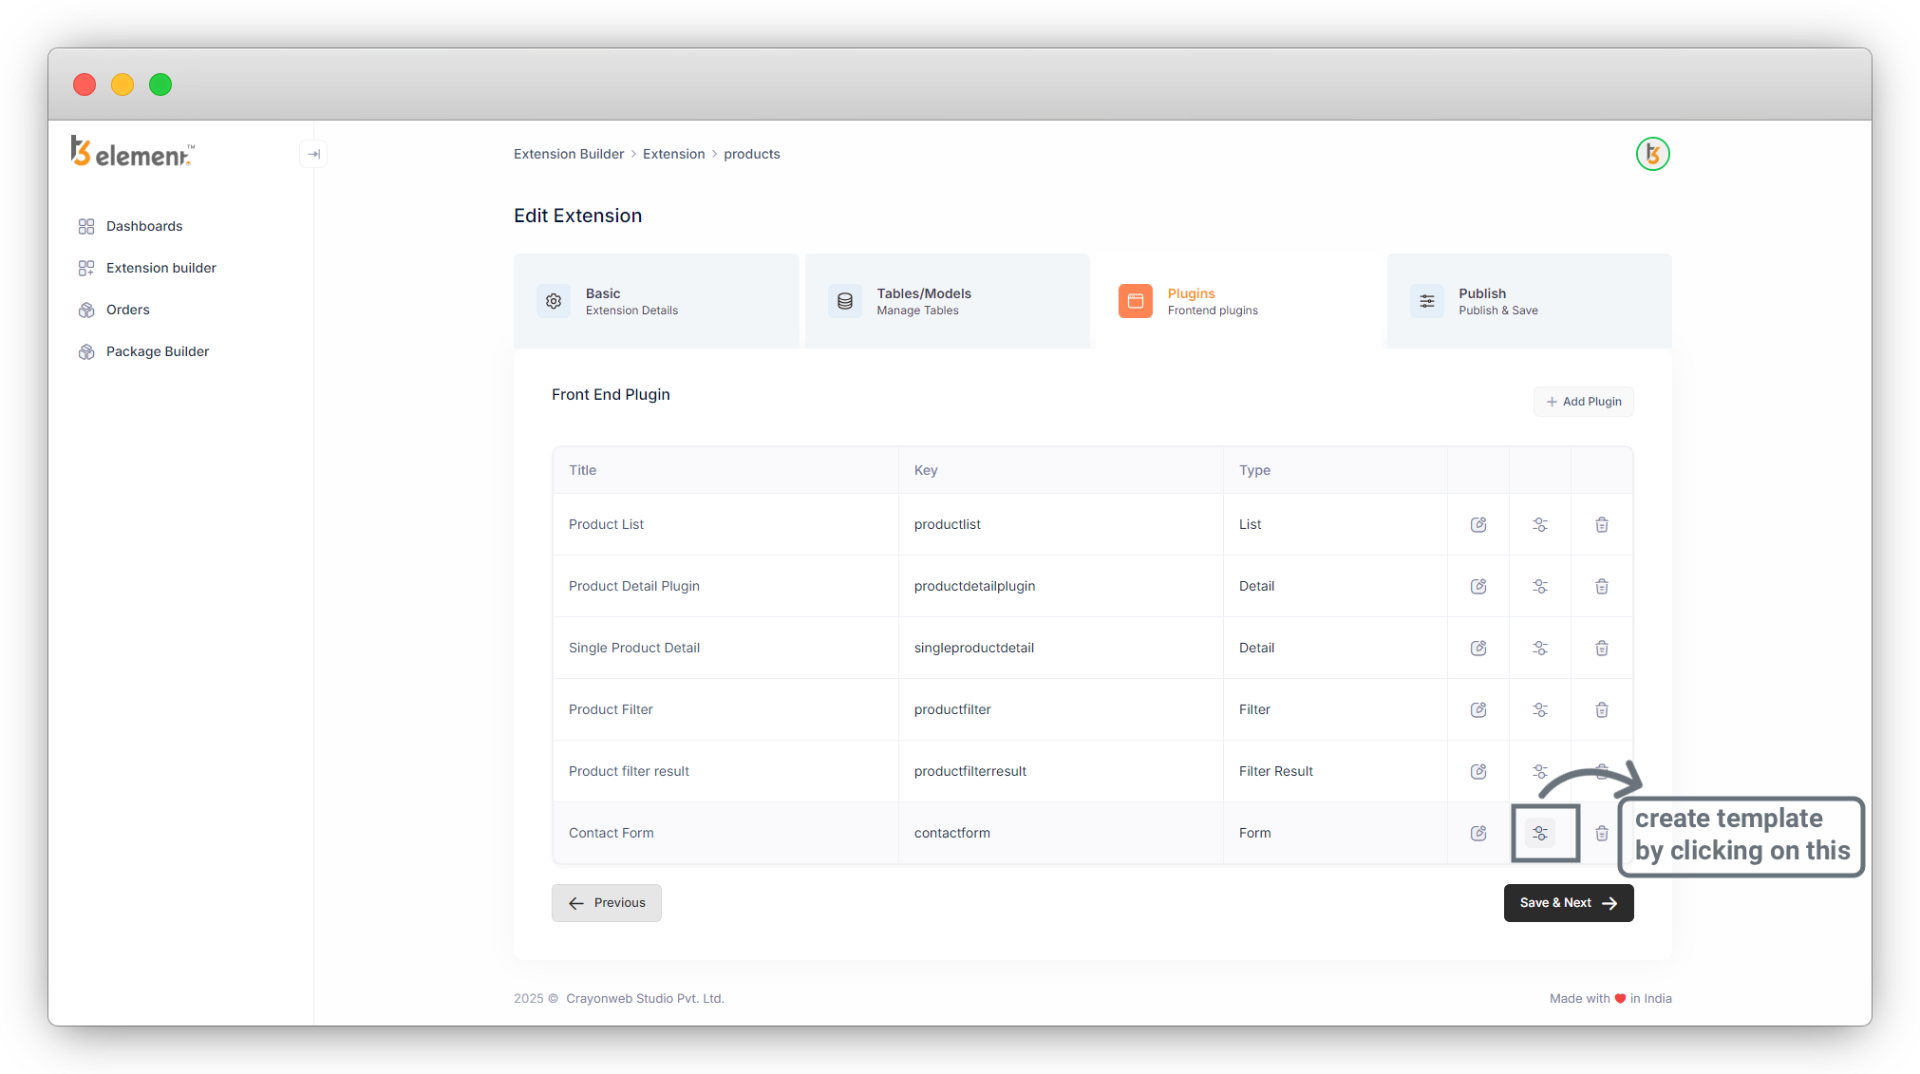This screenshot has height=1074, width=1920.
Task: Delete the Product Detail Plugin row
Action: 1601,587
